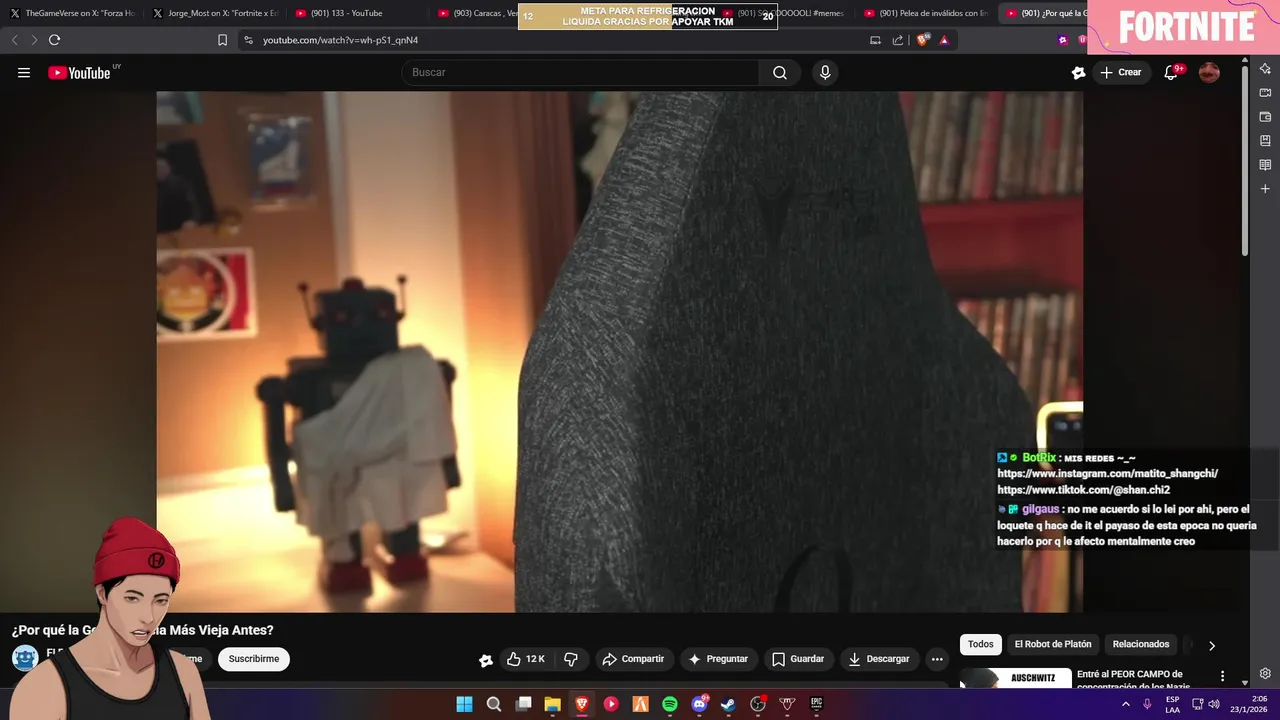Image resolution: width=1280 pixels, height=720 pixels.
Task: Open more actions ellipsis under video
Action: (x=936, y=659)
